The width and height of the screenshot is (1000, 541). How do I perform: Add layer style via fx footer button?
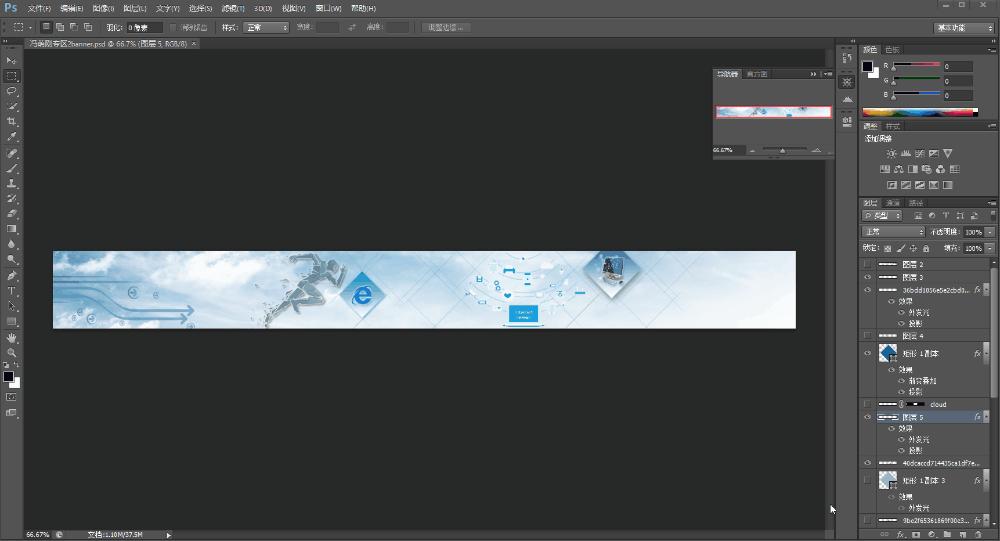click(x=901, y=535)
